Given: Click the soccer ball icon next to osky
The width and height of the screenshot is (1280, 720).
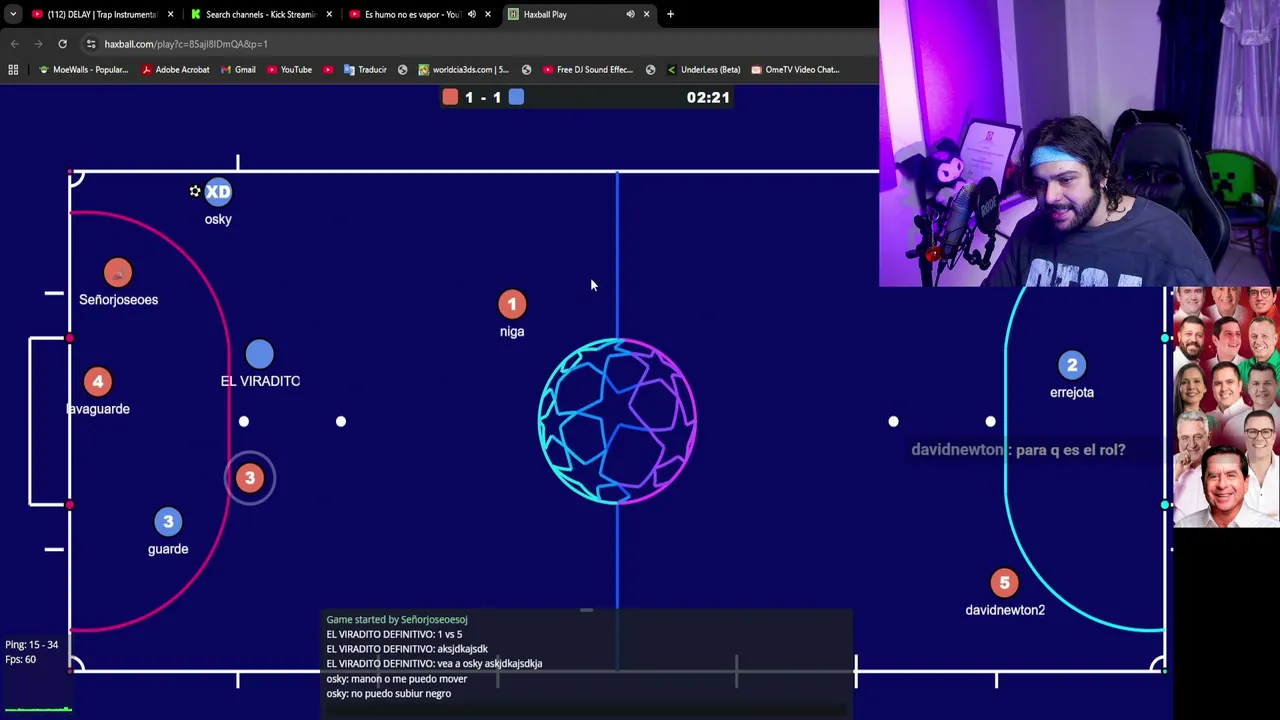Looking at the screenshot, I should [x=195, y=191].
